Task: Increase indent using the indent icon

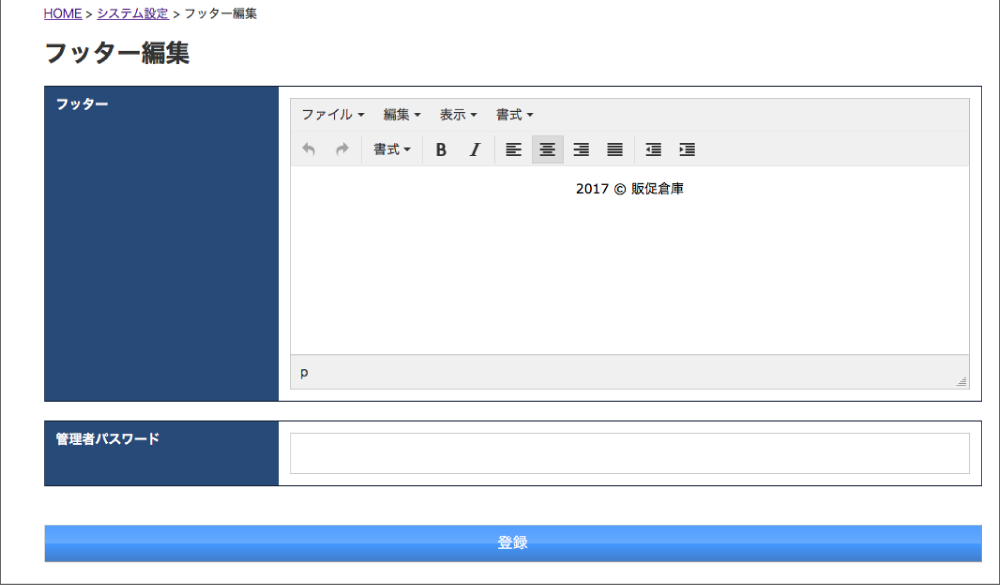Action: [687, 149]
